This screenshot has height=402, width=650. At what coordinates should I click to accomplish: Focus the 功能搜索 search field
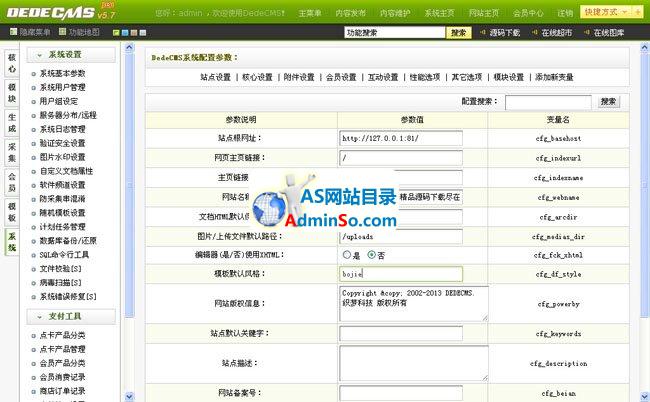[x=395, y=33]
